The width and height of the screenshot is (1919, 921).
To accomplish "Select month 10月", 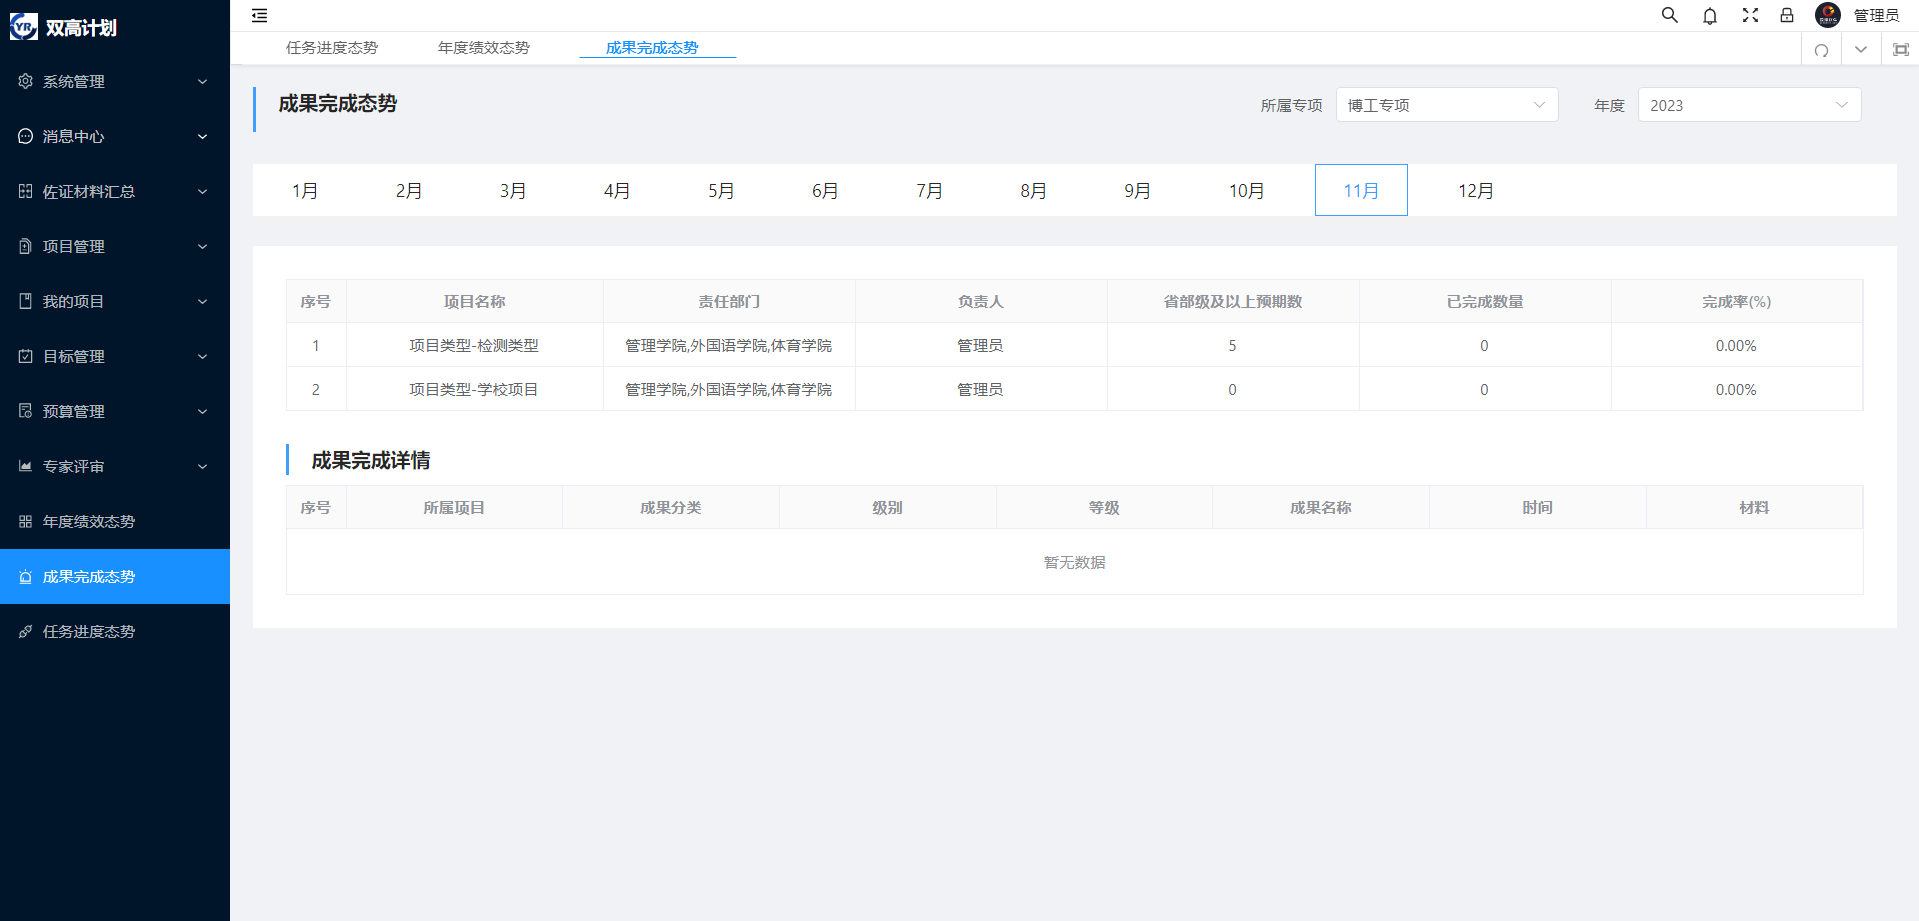I will click(1246, 190).
